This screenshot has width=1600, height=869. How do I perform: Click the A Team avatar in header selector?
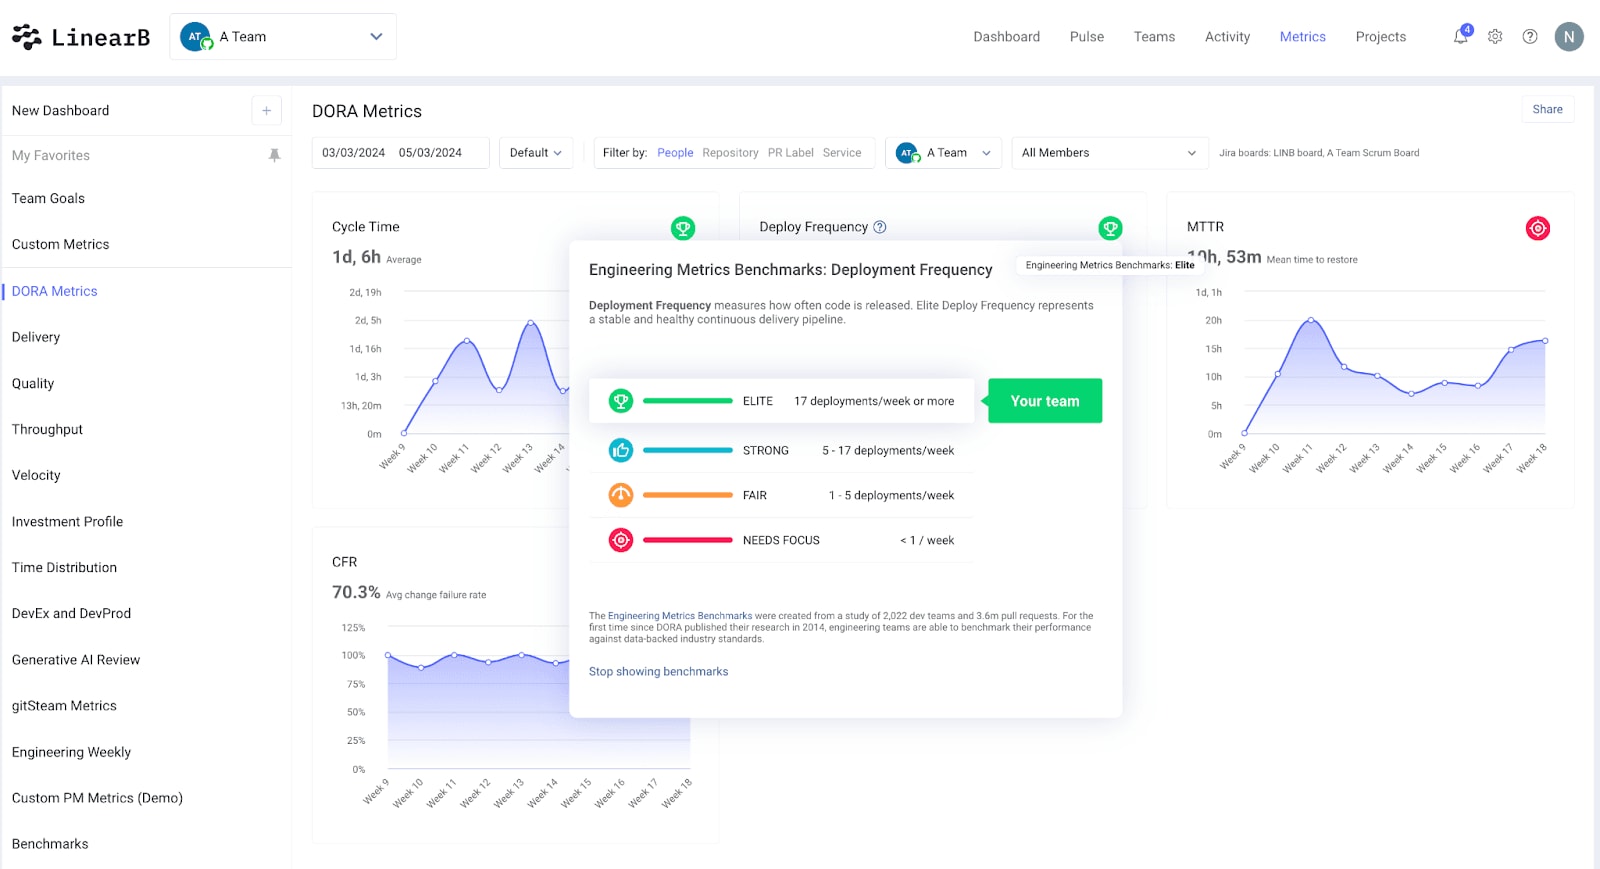click(196, 37)
